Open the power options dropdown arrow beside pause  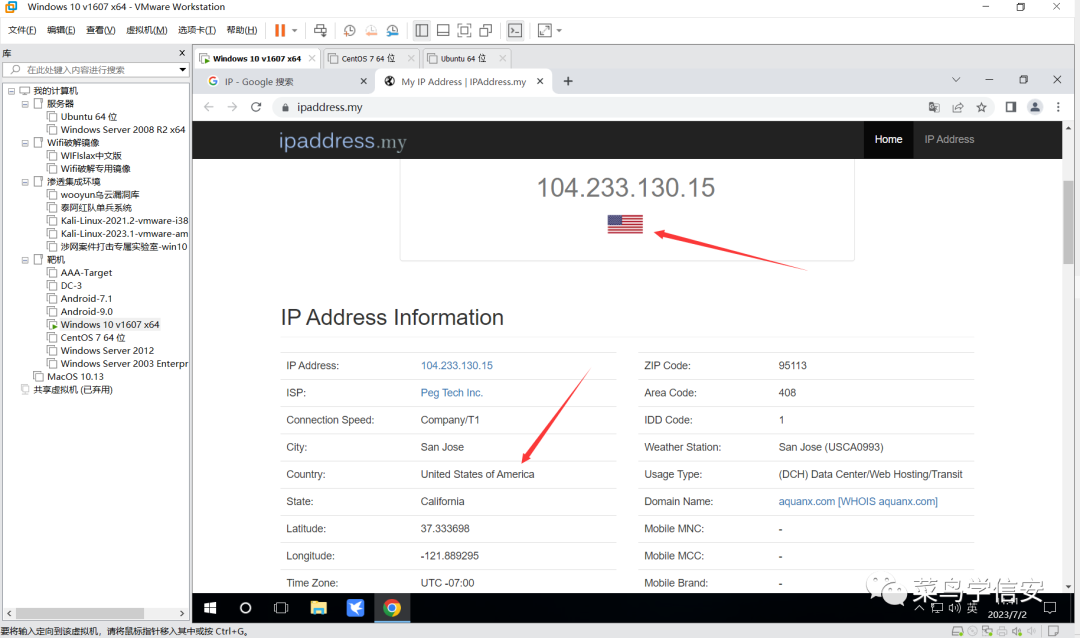coord(295,30)
